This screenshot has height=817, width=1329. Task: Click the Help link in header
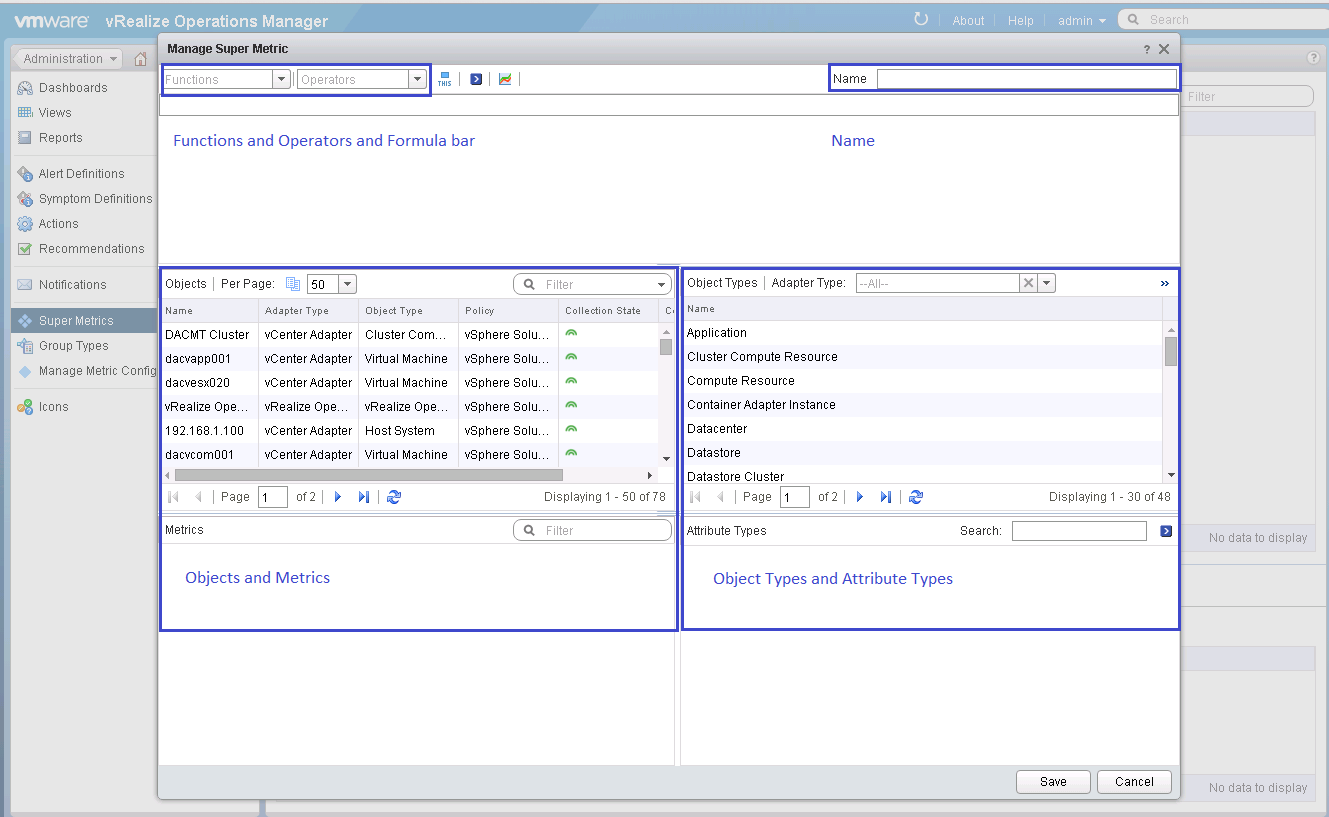[x=1021, y=20]
